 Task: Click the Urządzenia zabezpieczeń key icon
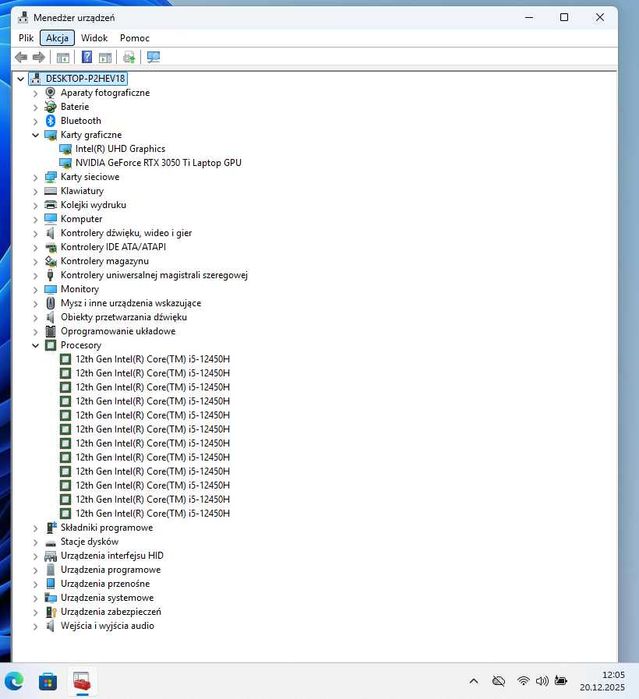[51, 612]
